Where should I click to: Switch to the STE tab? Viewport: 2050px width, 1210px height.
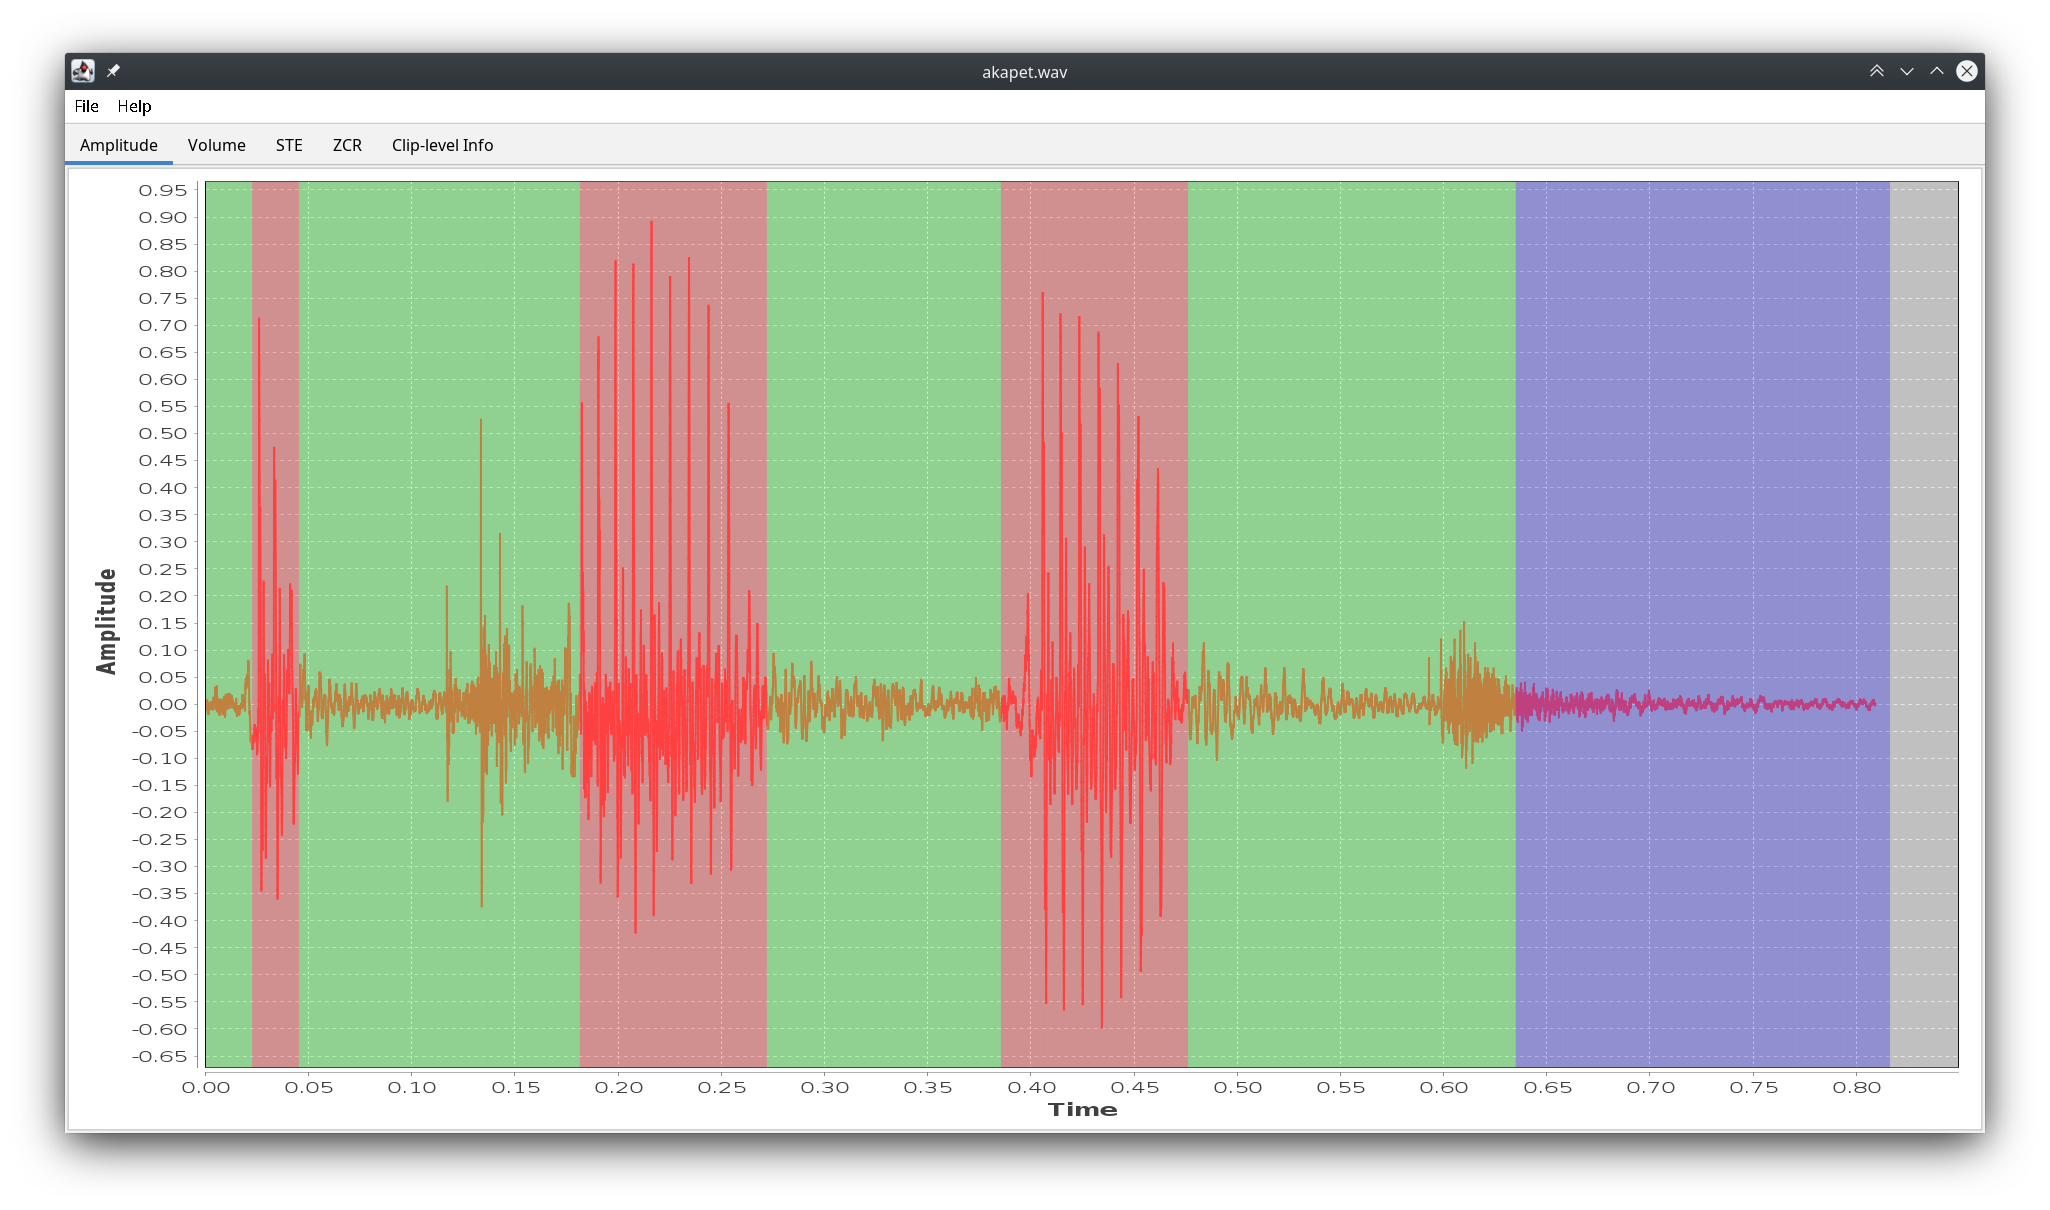click(x=289, y=145)
